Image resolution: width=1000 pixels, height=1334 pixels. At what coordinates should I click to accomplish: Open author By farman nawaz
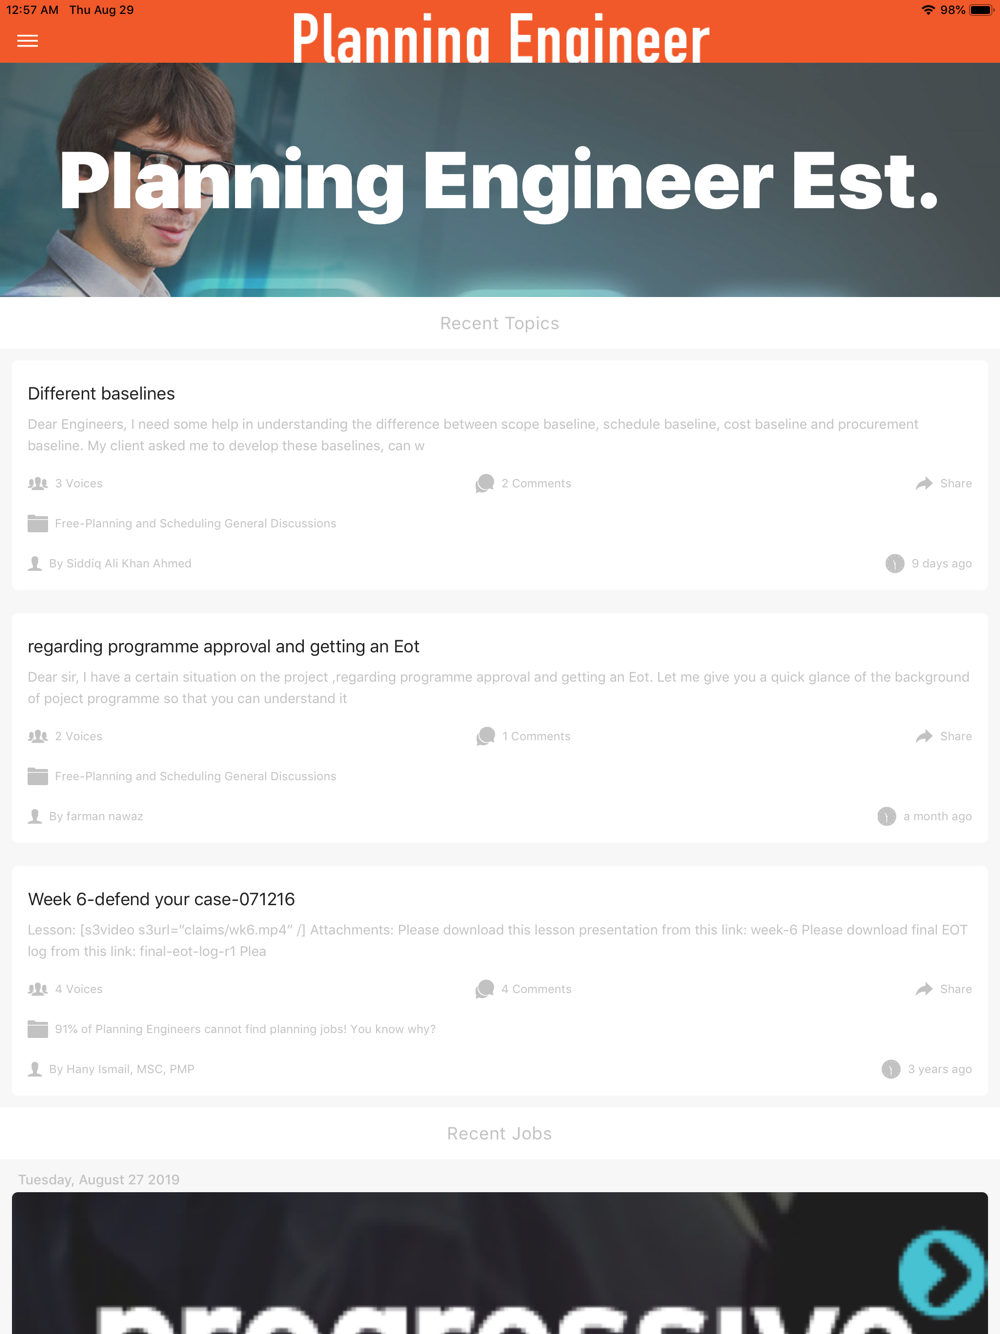tap(96, 816)
